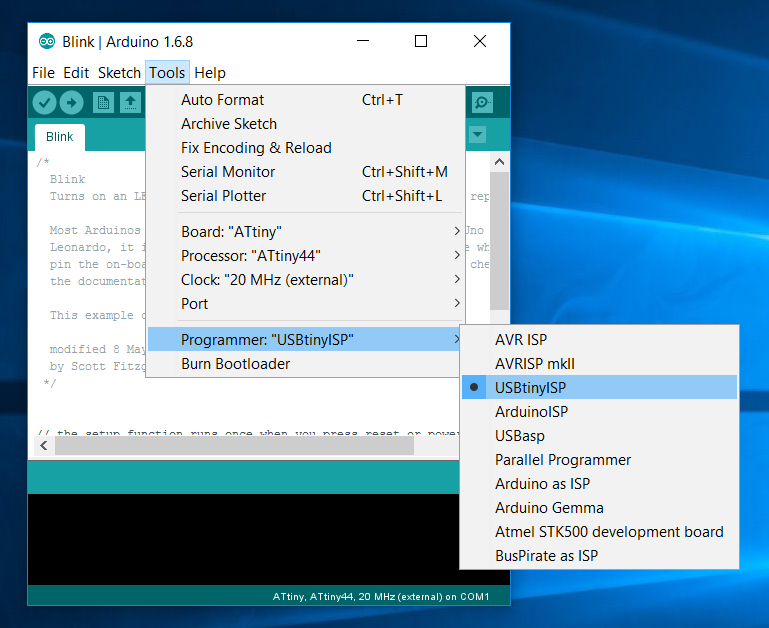Image resolution: width=769 pixels, height=628 pixels.
Task: Select ArduinoISP programmer
Action: [599, 412]
